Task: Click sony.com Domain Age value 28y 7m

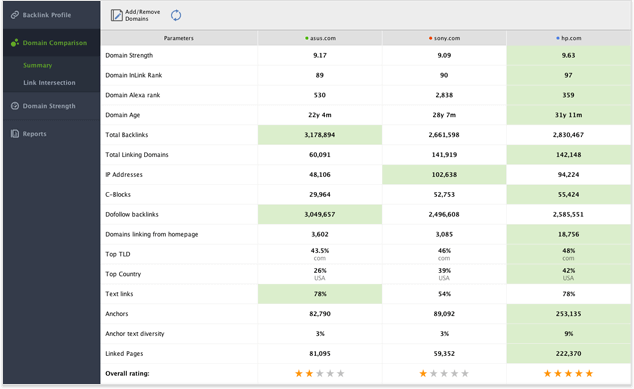Action: pos(444,115)
